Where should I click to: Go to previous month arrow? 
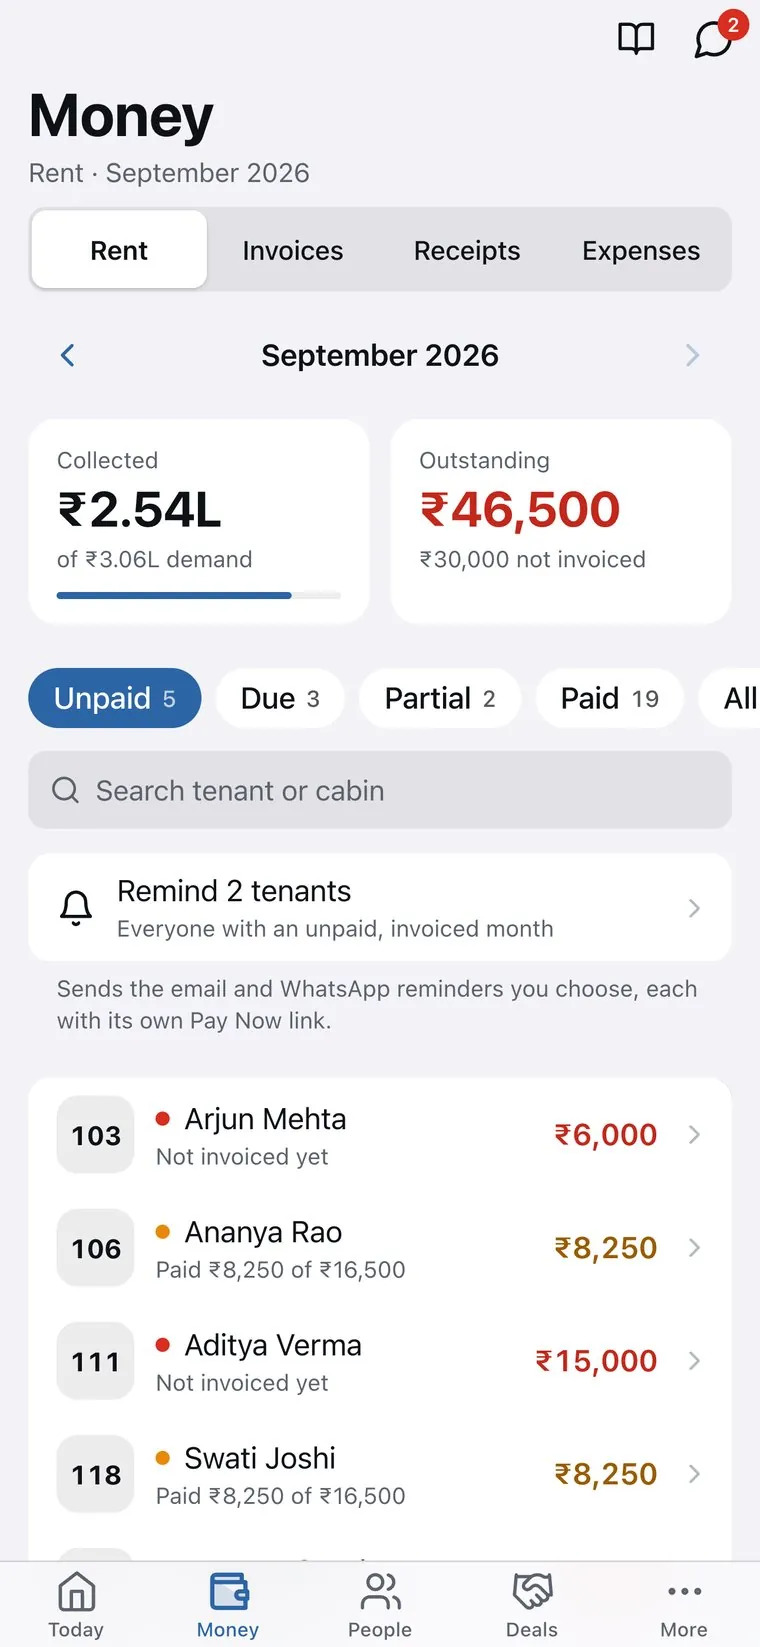(x=67, y=355)
